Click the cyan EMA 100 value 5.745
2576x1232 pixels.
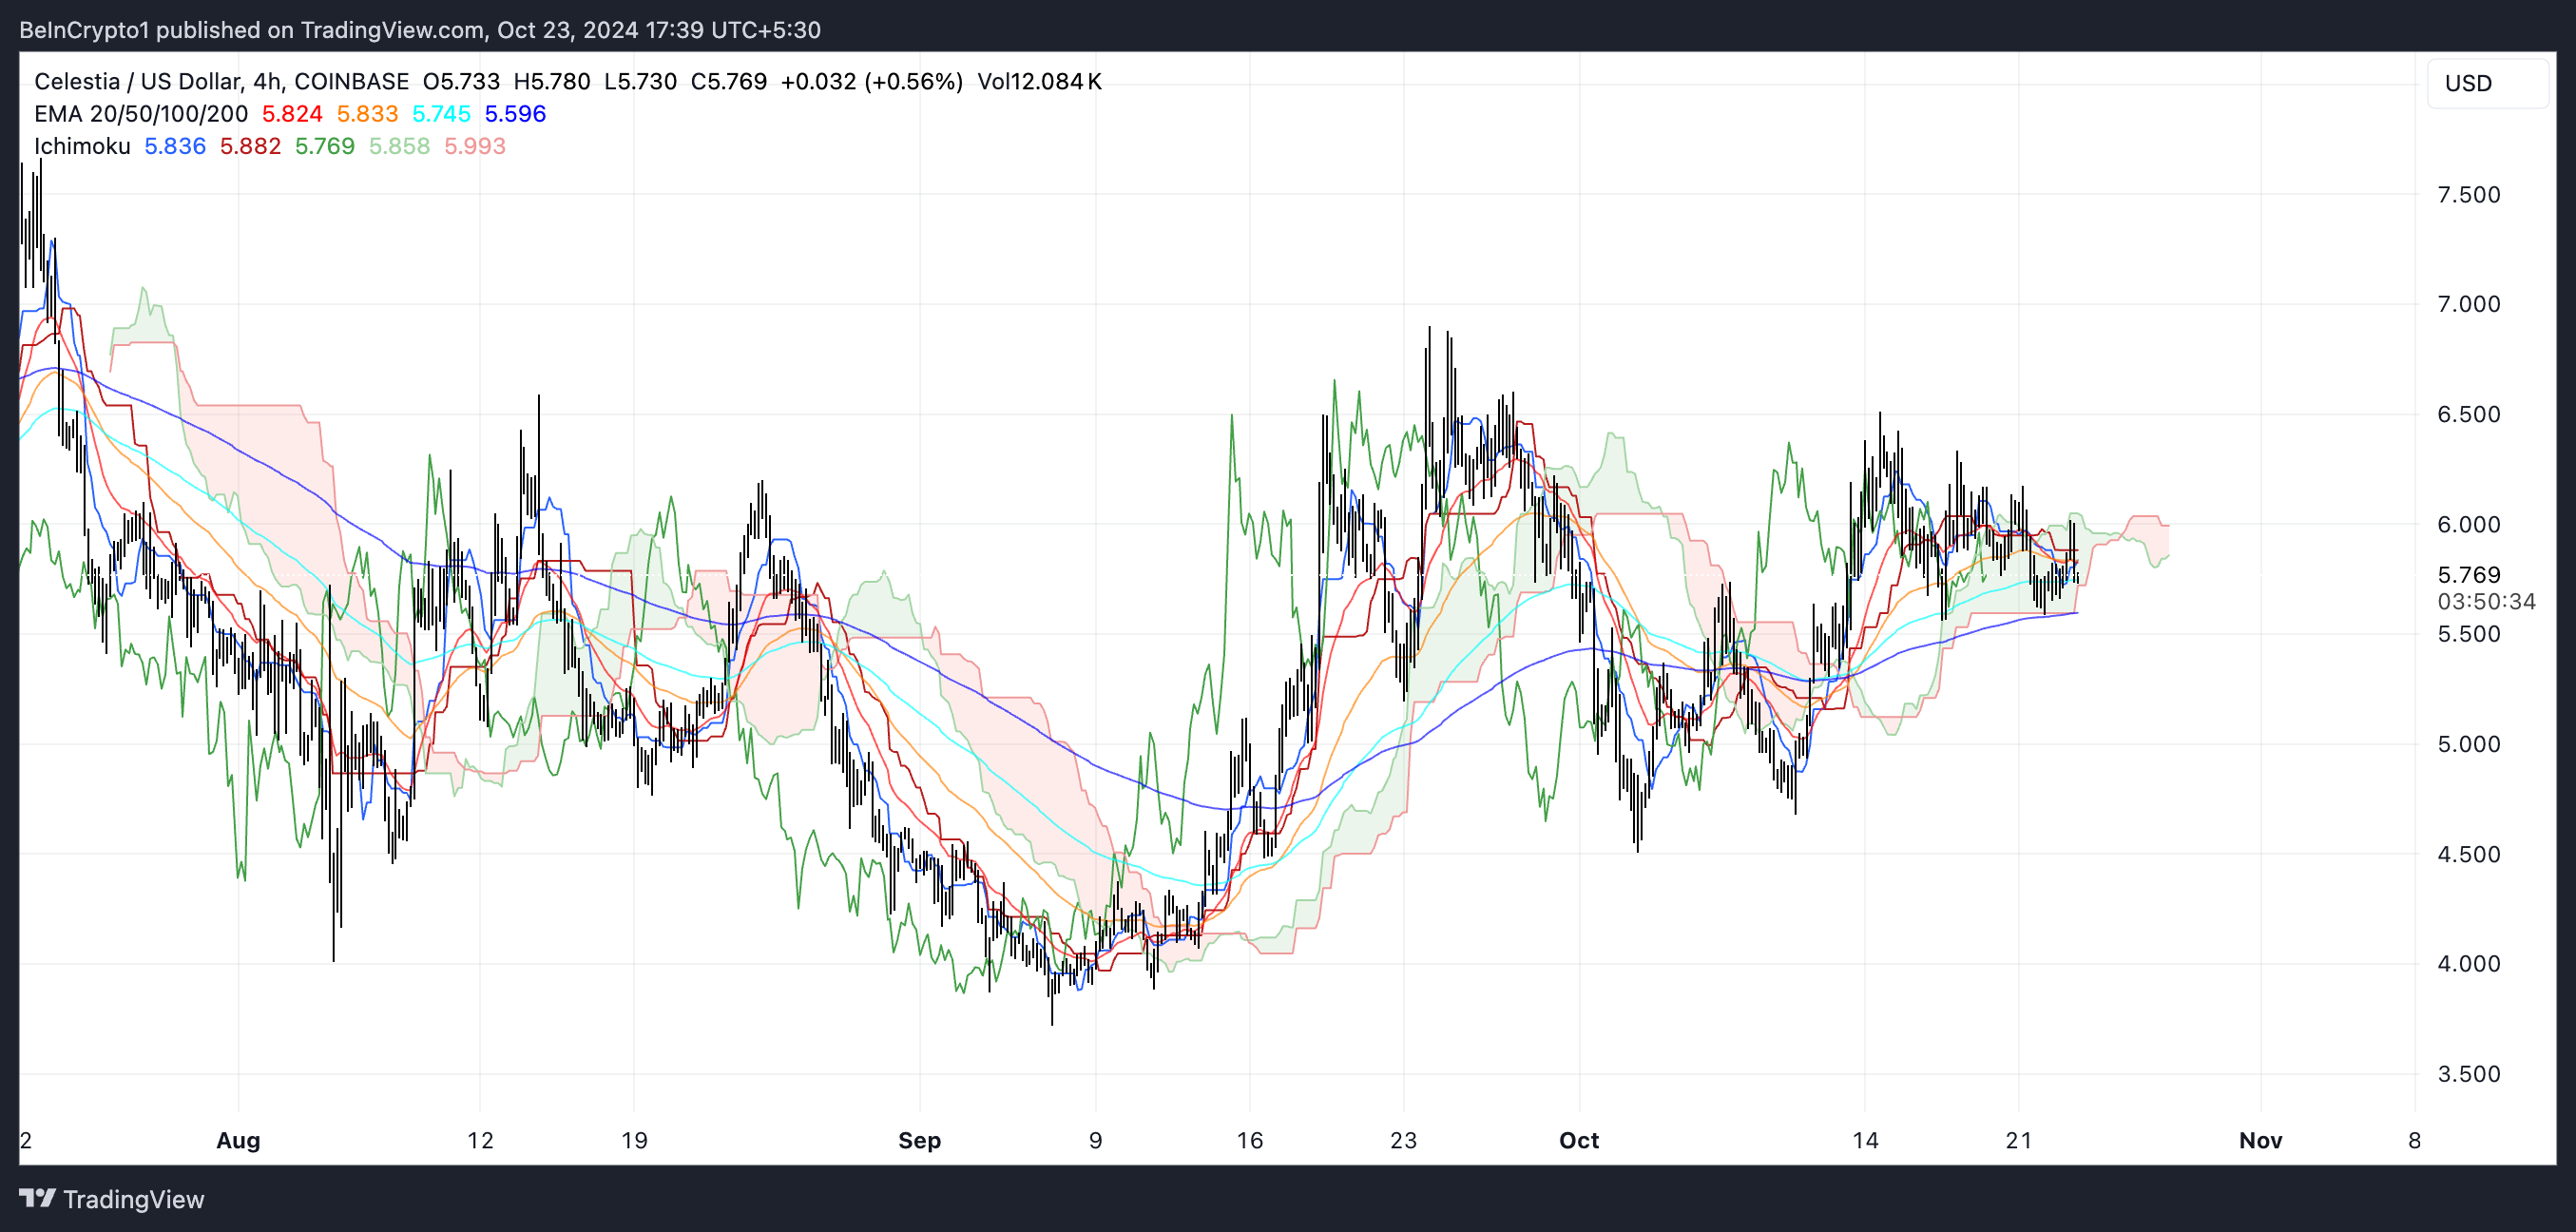(x=441, y=114)
